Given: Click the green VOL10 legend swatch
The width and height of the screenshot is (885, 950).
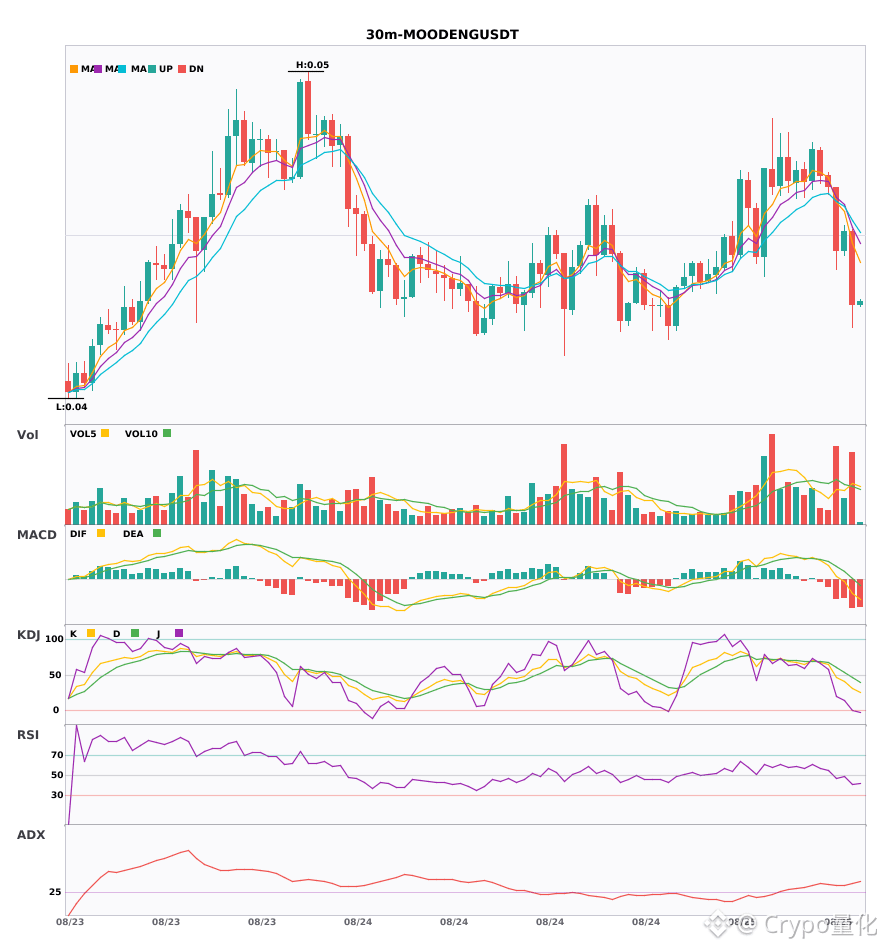Looking at the screenshot, I should tap(167, 433).
